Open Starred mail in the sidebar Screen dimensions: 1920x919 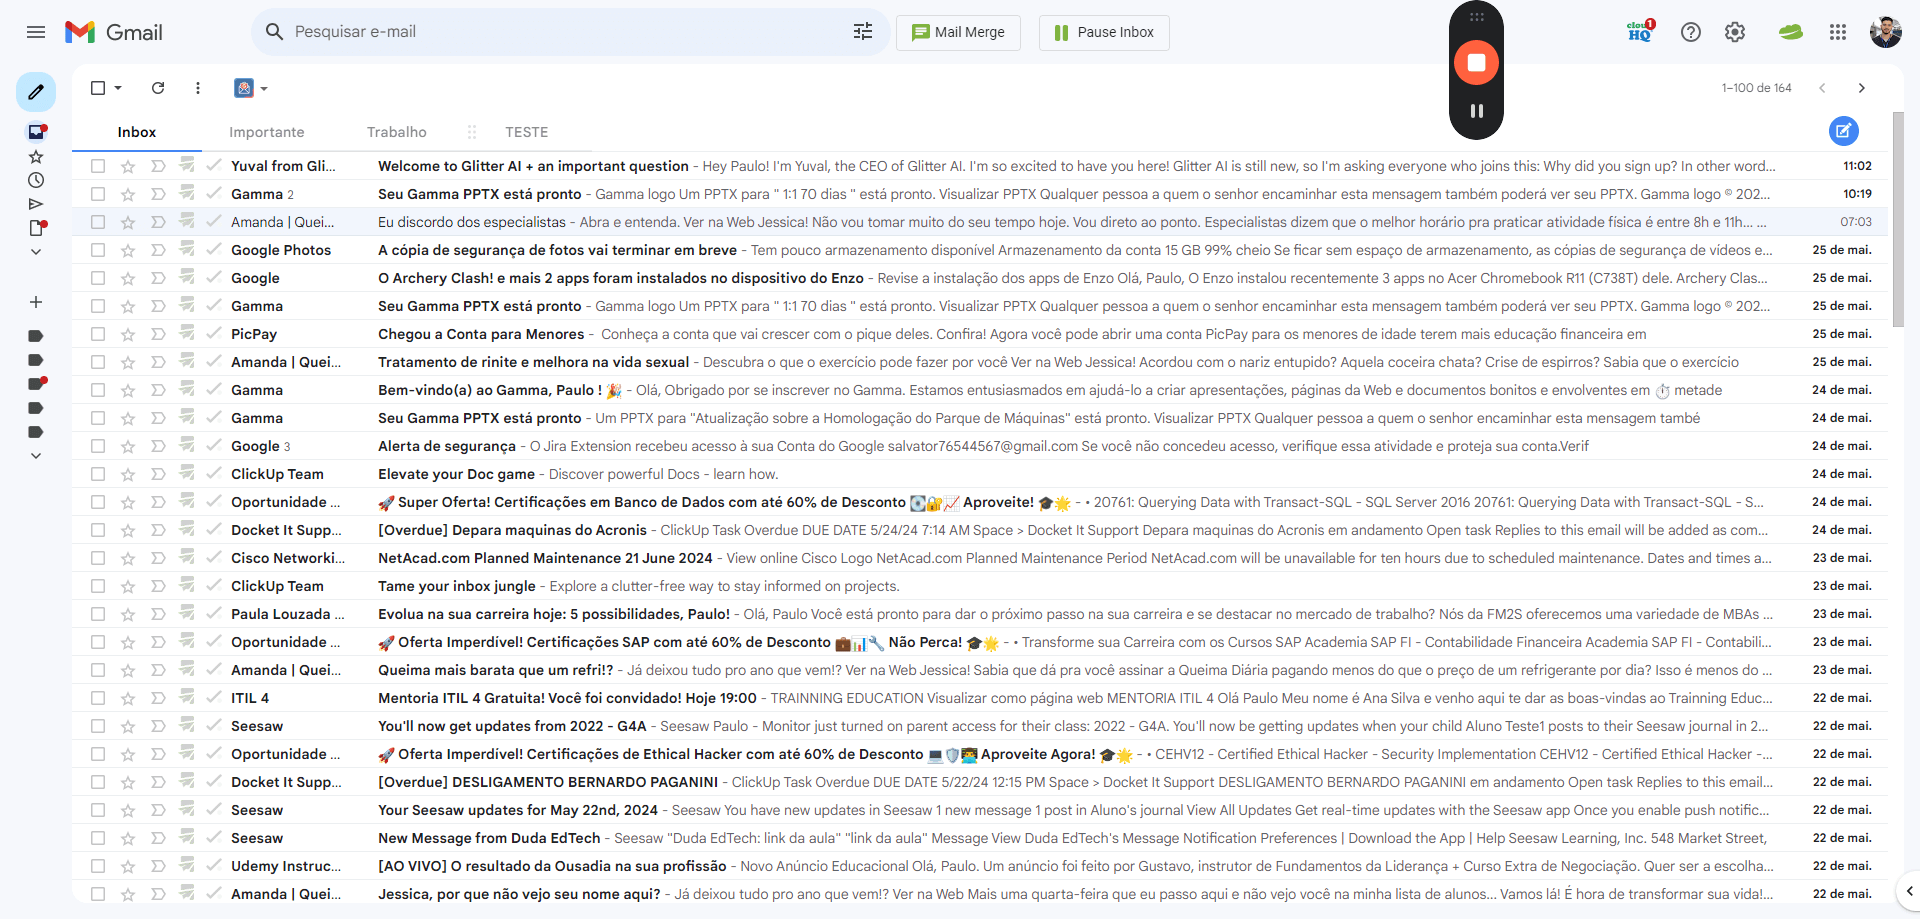pyautogui.click(x=36, y=156)
